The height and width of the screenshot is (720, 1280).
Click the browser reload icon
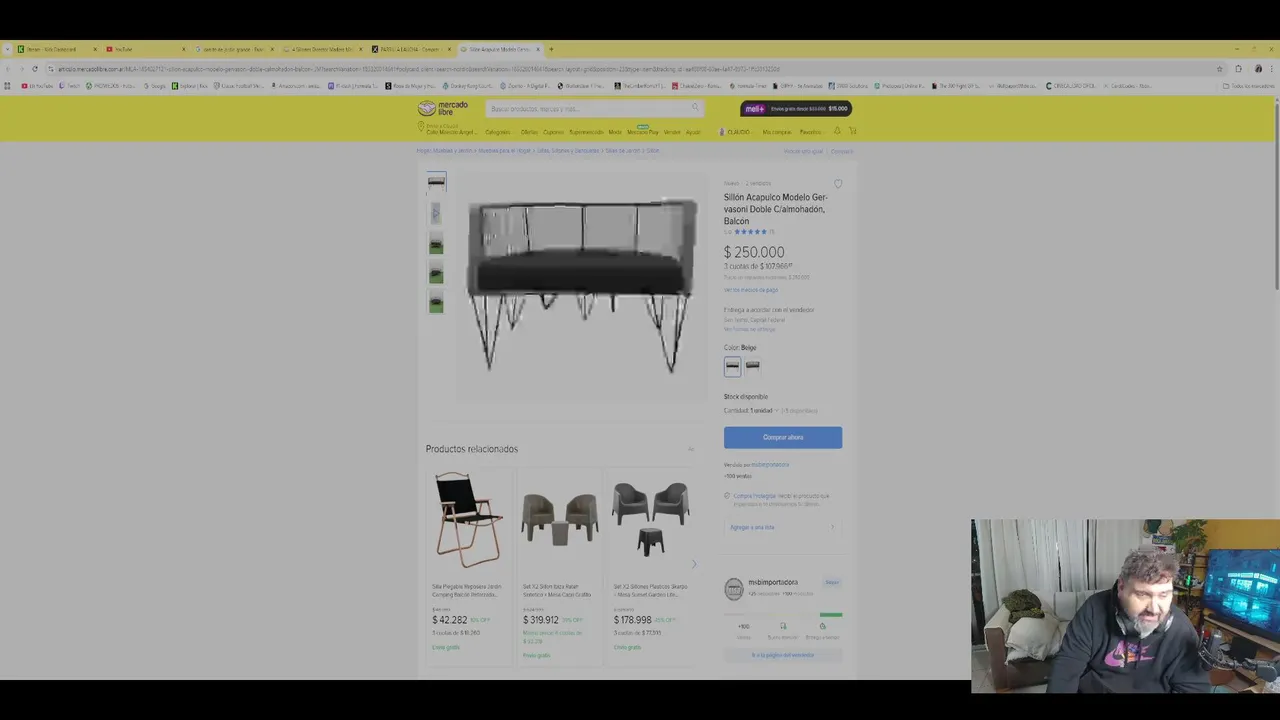pyautogui.click(x=34, y=69)
